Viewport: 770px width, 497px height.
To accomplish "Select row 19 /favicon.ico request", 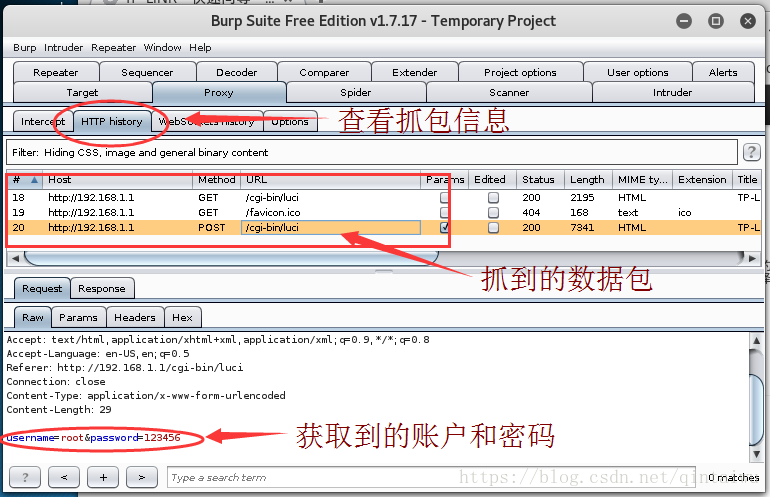I will (x=383, y=213).
